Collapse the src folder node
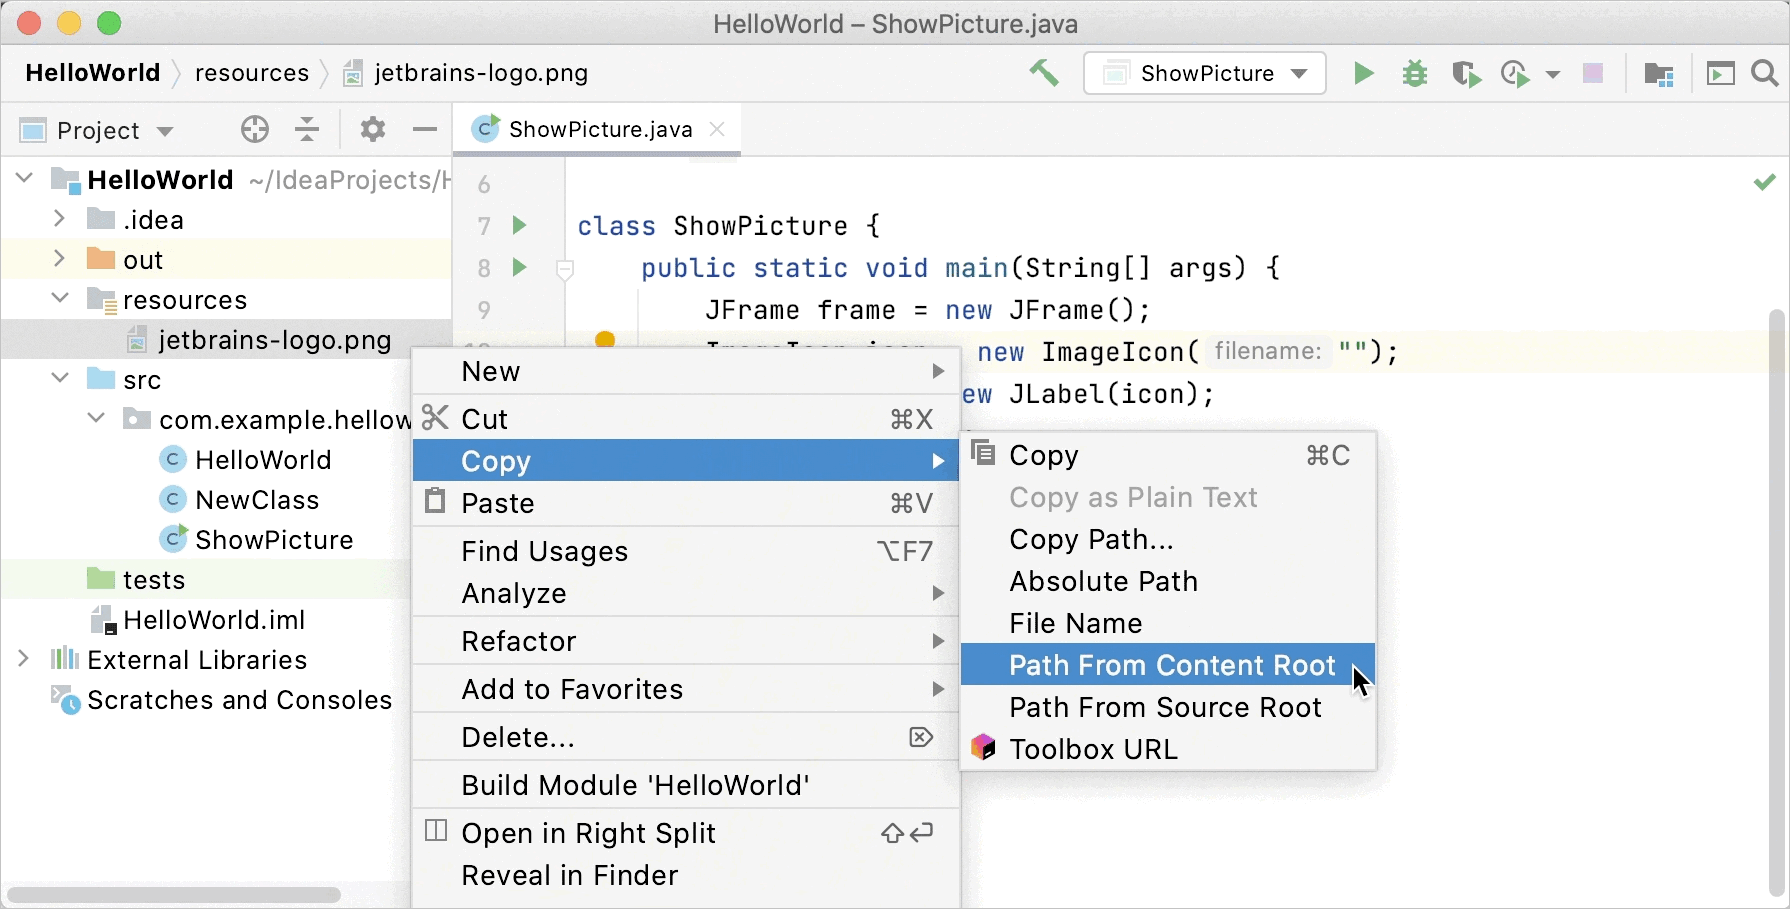The width and height of the screenshot is (1790, 909). coord(60,379)
